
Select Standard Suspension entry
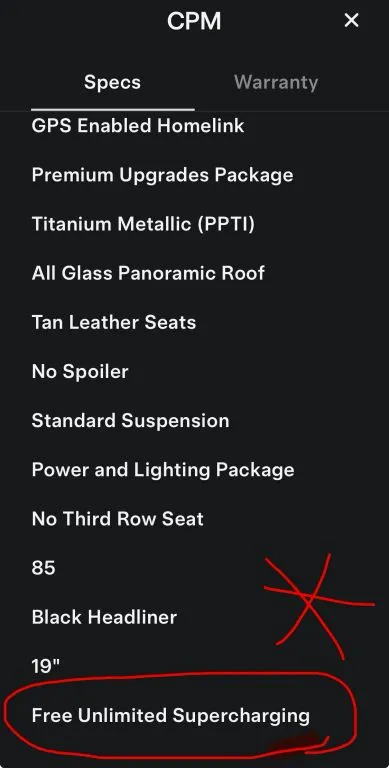130,421
